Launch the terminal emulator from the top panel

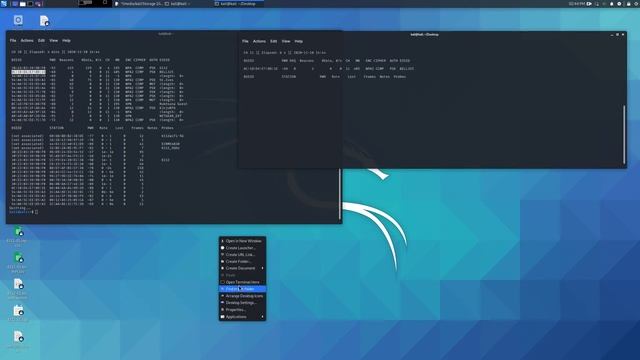[30, 4]
